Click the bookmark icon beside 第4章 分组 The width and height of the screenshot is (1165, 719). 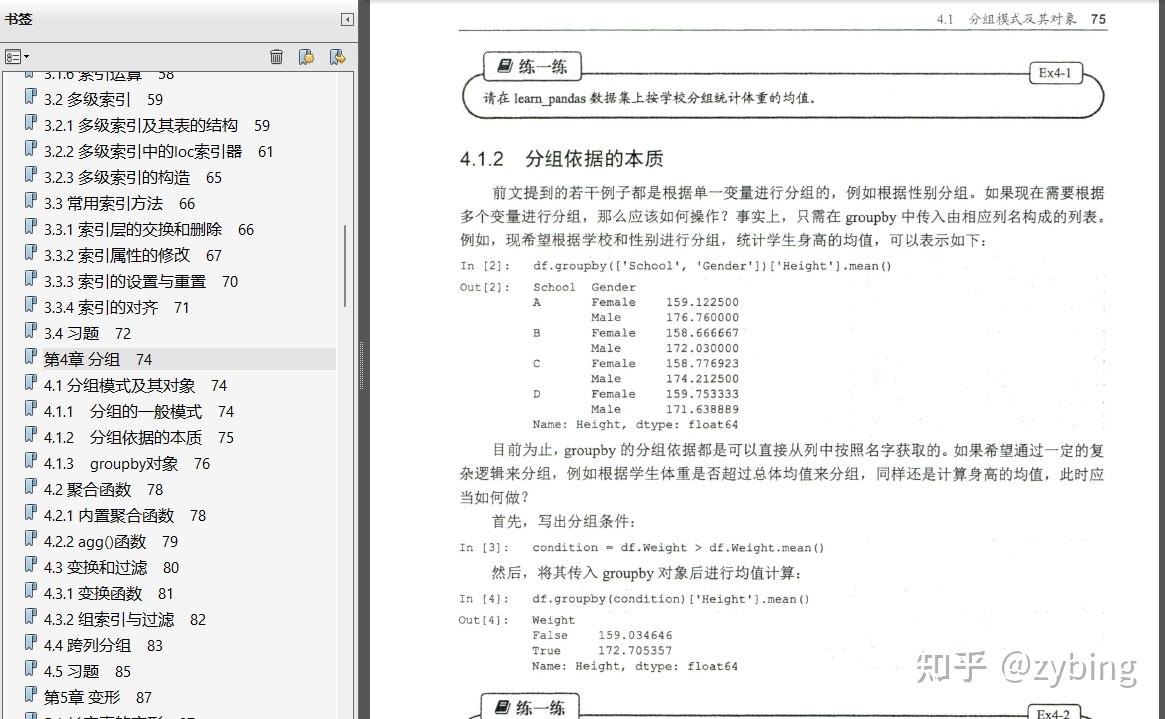pyautogui.click(x=28, y=358)
